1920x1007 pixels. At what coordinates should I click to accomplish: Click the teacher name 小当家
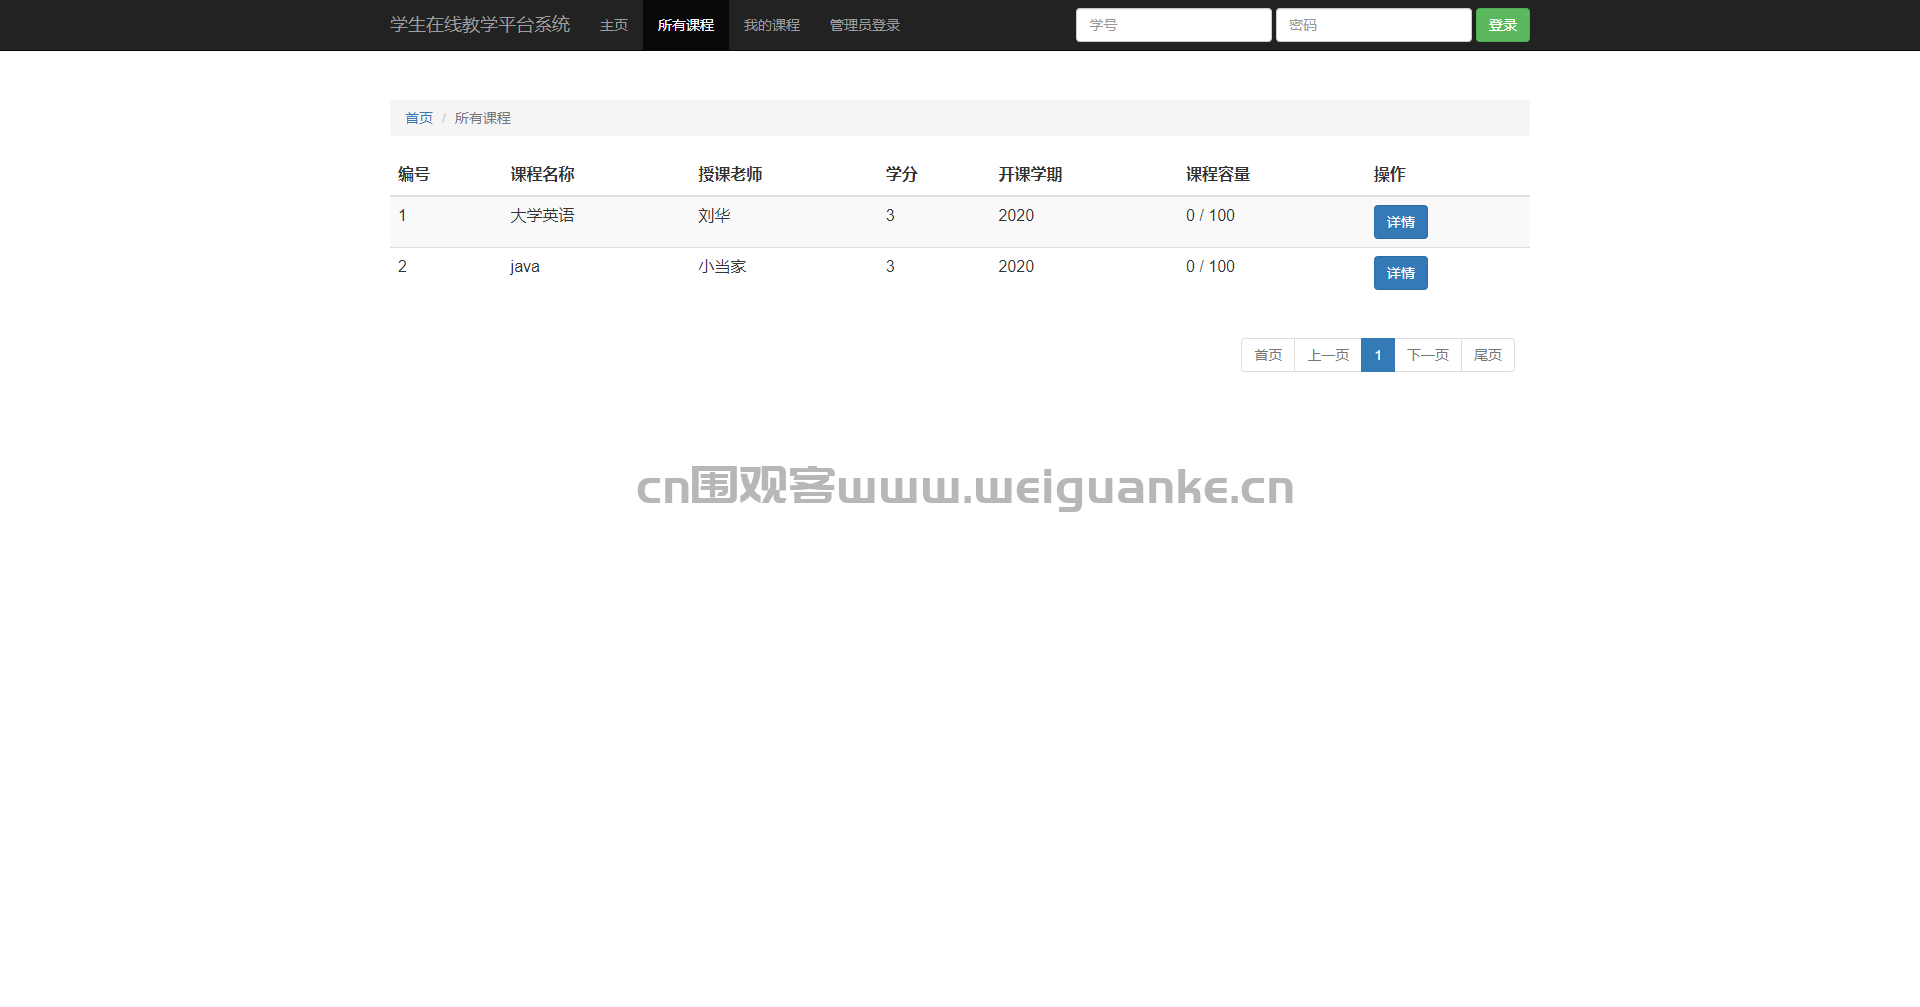[722, 266]
